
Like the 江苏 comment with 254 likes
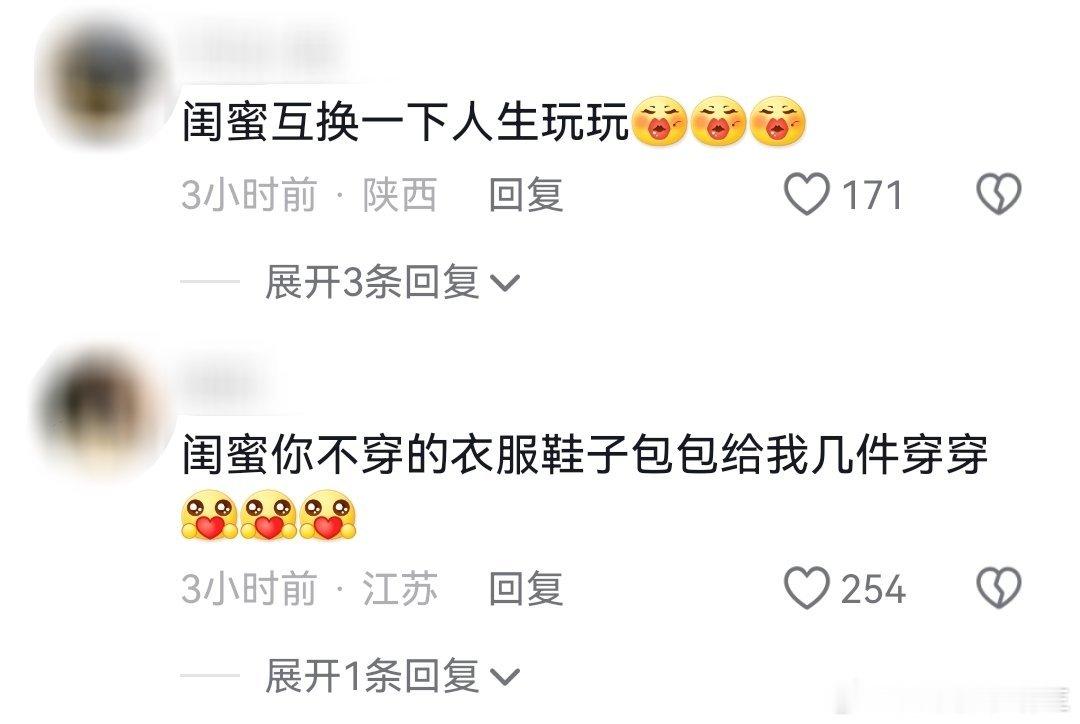(x=807, y=588)
